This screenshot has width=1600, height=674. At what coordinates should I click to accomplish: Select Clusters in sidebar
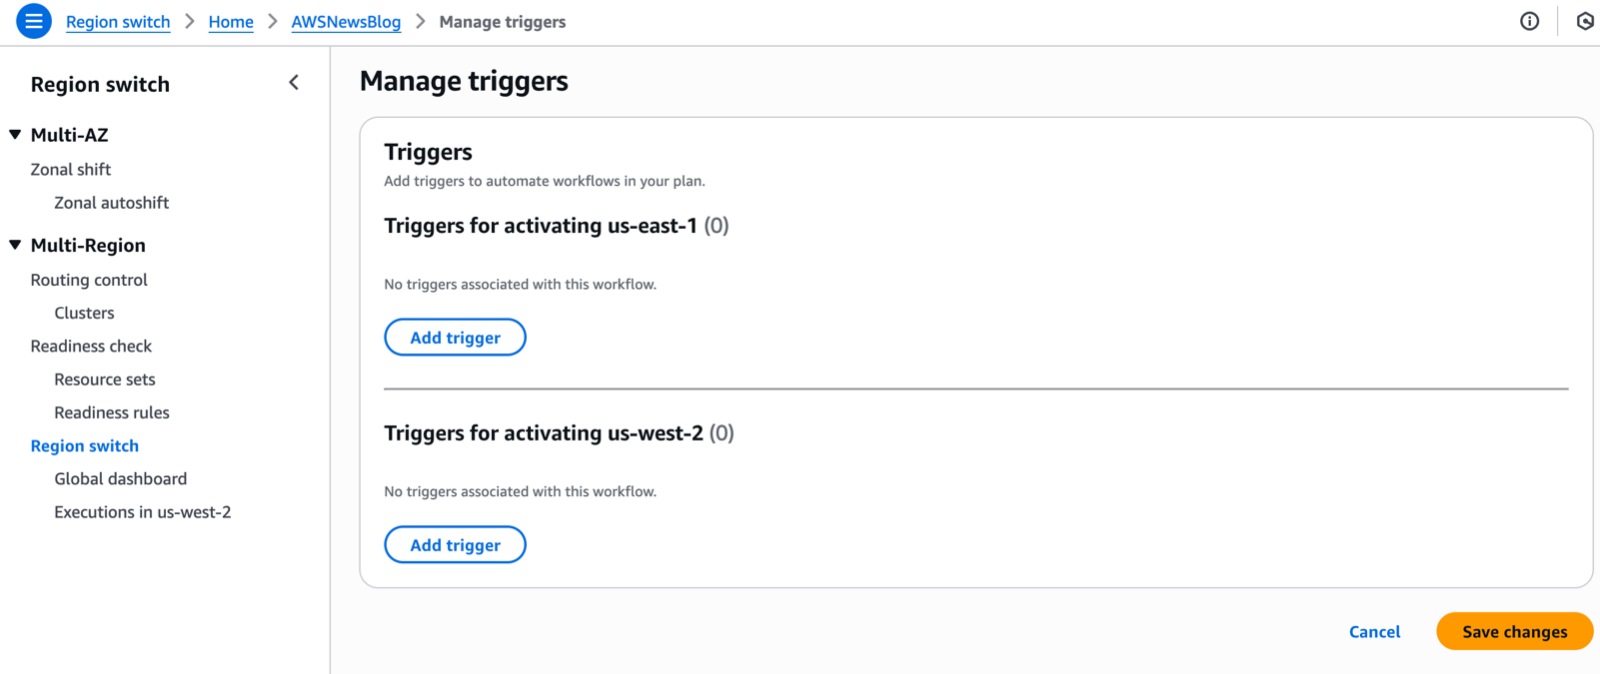(x=85, y=313)
